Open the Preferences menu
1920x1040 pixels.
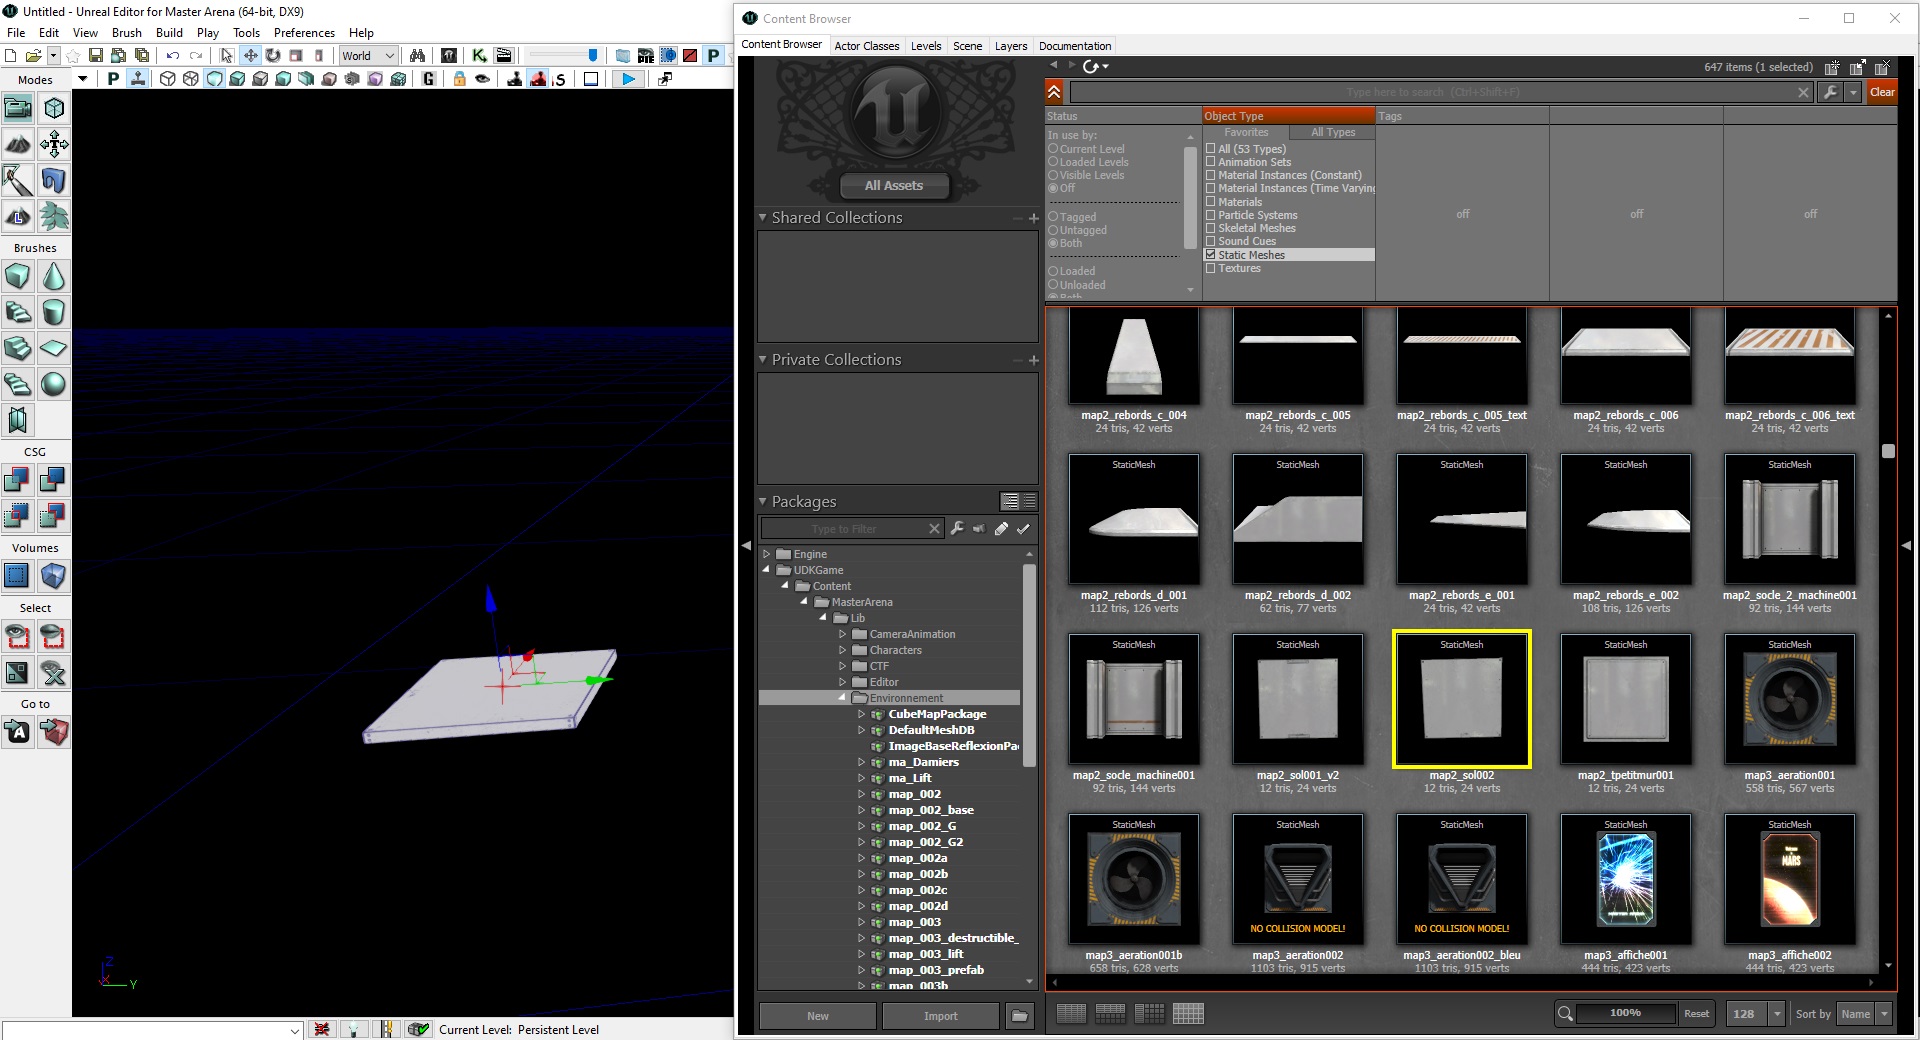[x=304, y=33]
